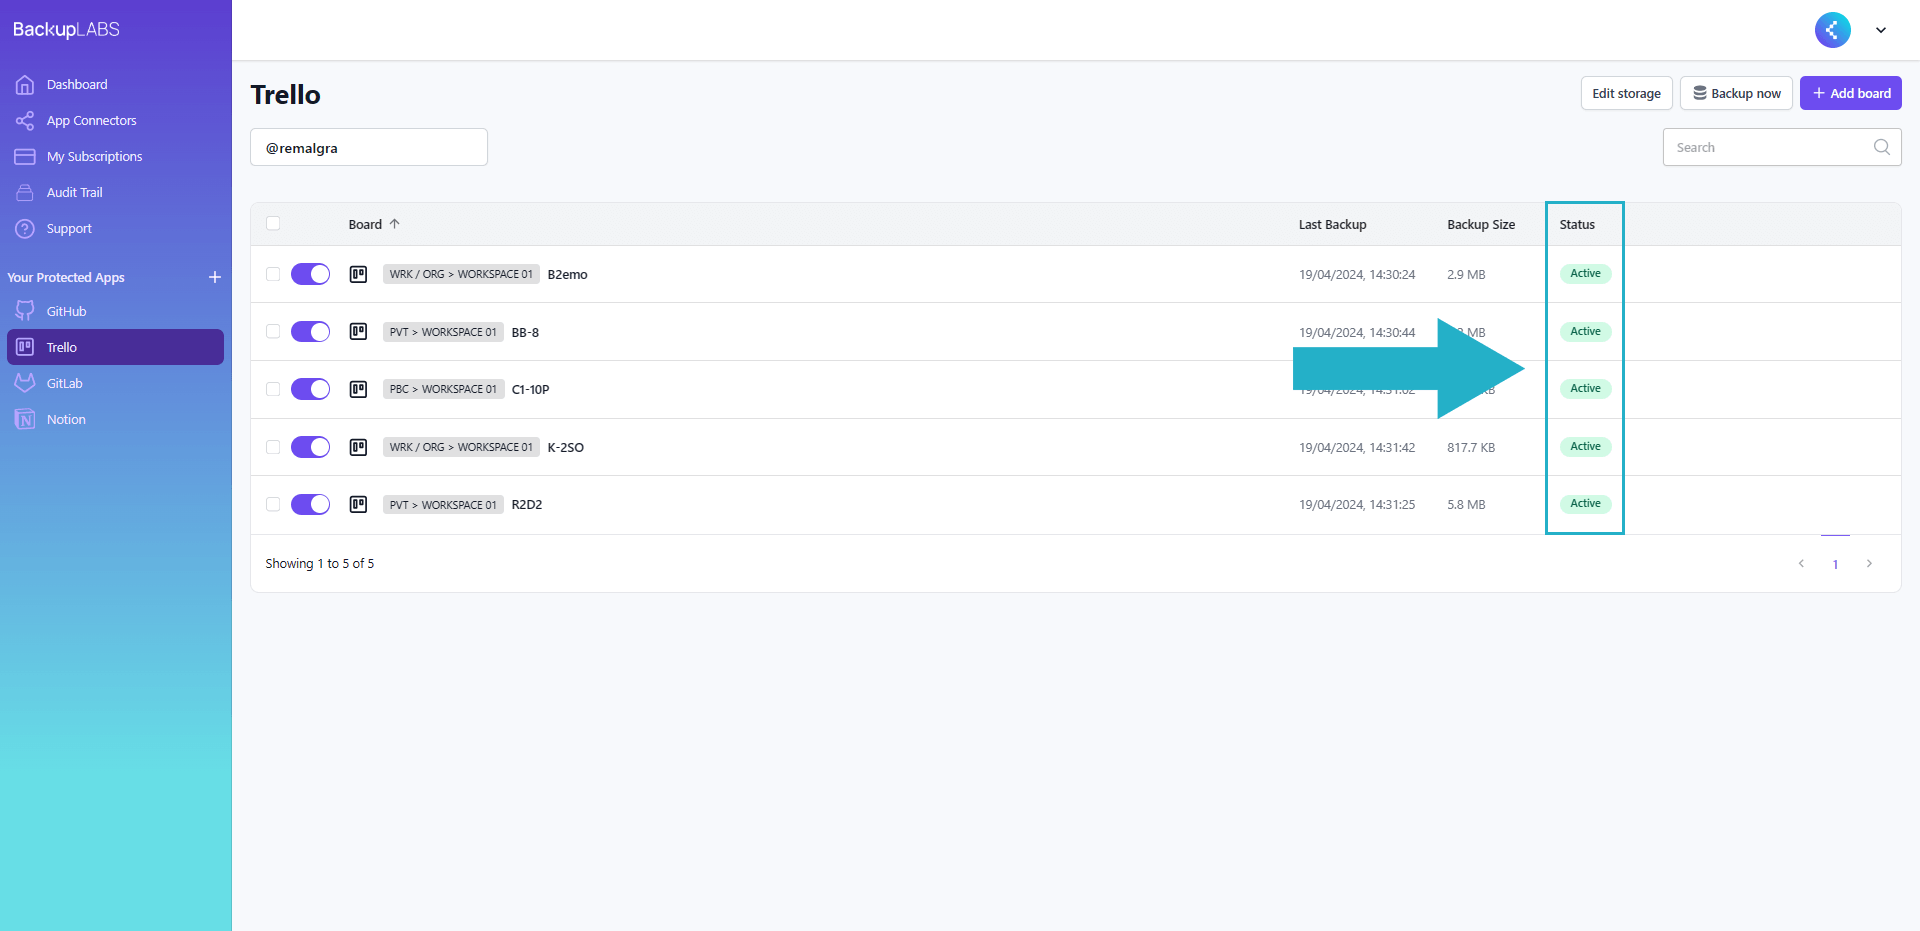This screenshot has height=931, width=1920.
Task: Click the Trello board icon for B2emo
Action: coord(358,274)
